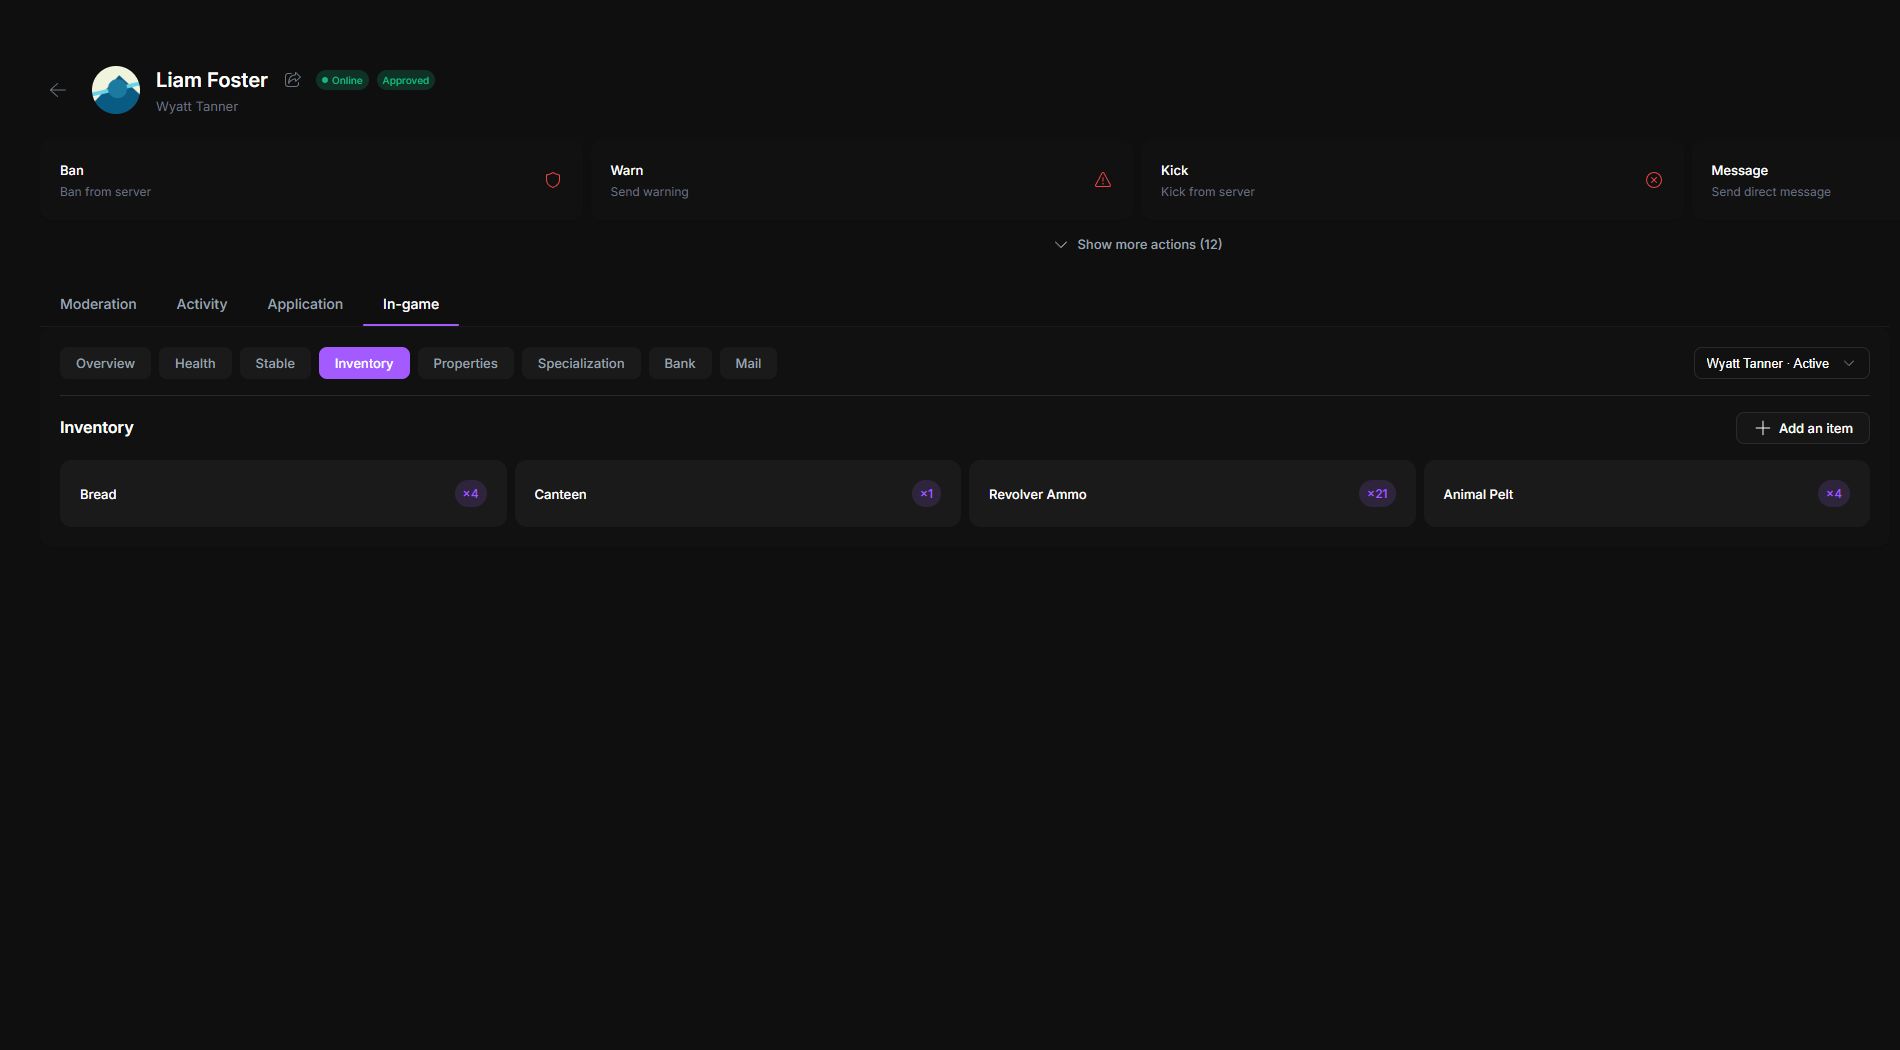Viewport: 1900px width, 1050px height.
Task: Click the share icon beside Liam Foster
Action: 293,80
